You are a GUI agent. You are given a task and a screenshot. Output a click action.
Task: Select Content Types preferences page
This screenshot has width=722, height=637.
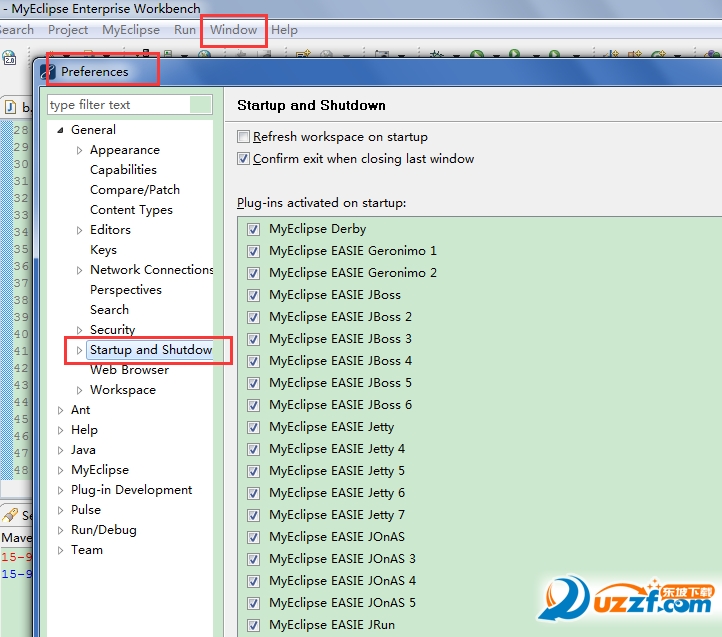click(x=131, y=210)
